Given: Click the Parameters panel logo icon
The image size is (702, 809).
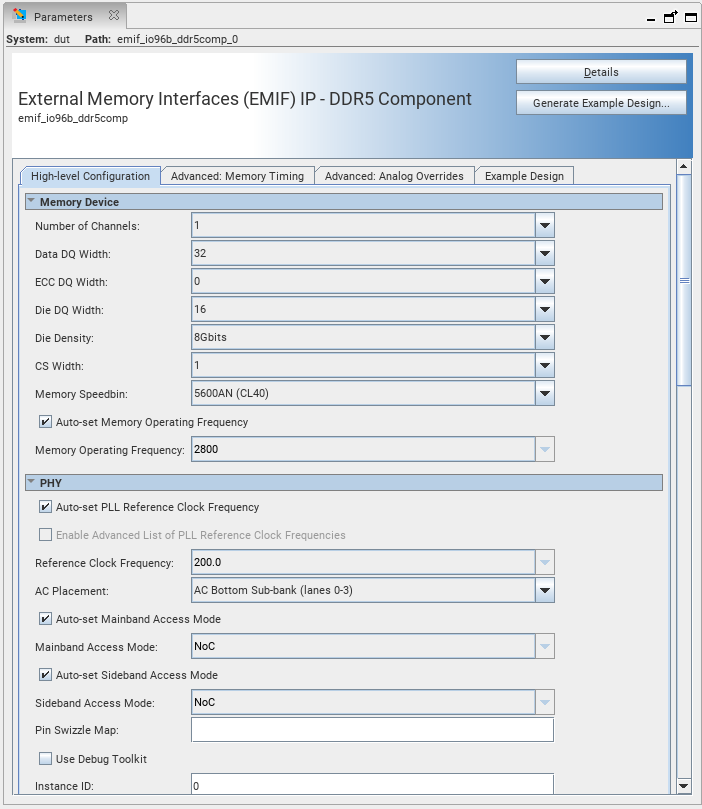Looking at the screenshot, I should click(20, 15).
